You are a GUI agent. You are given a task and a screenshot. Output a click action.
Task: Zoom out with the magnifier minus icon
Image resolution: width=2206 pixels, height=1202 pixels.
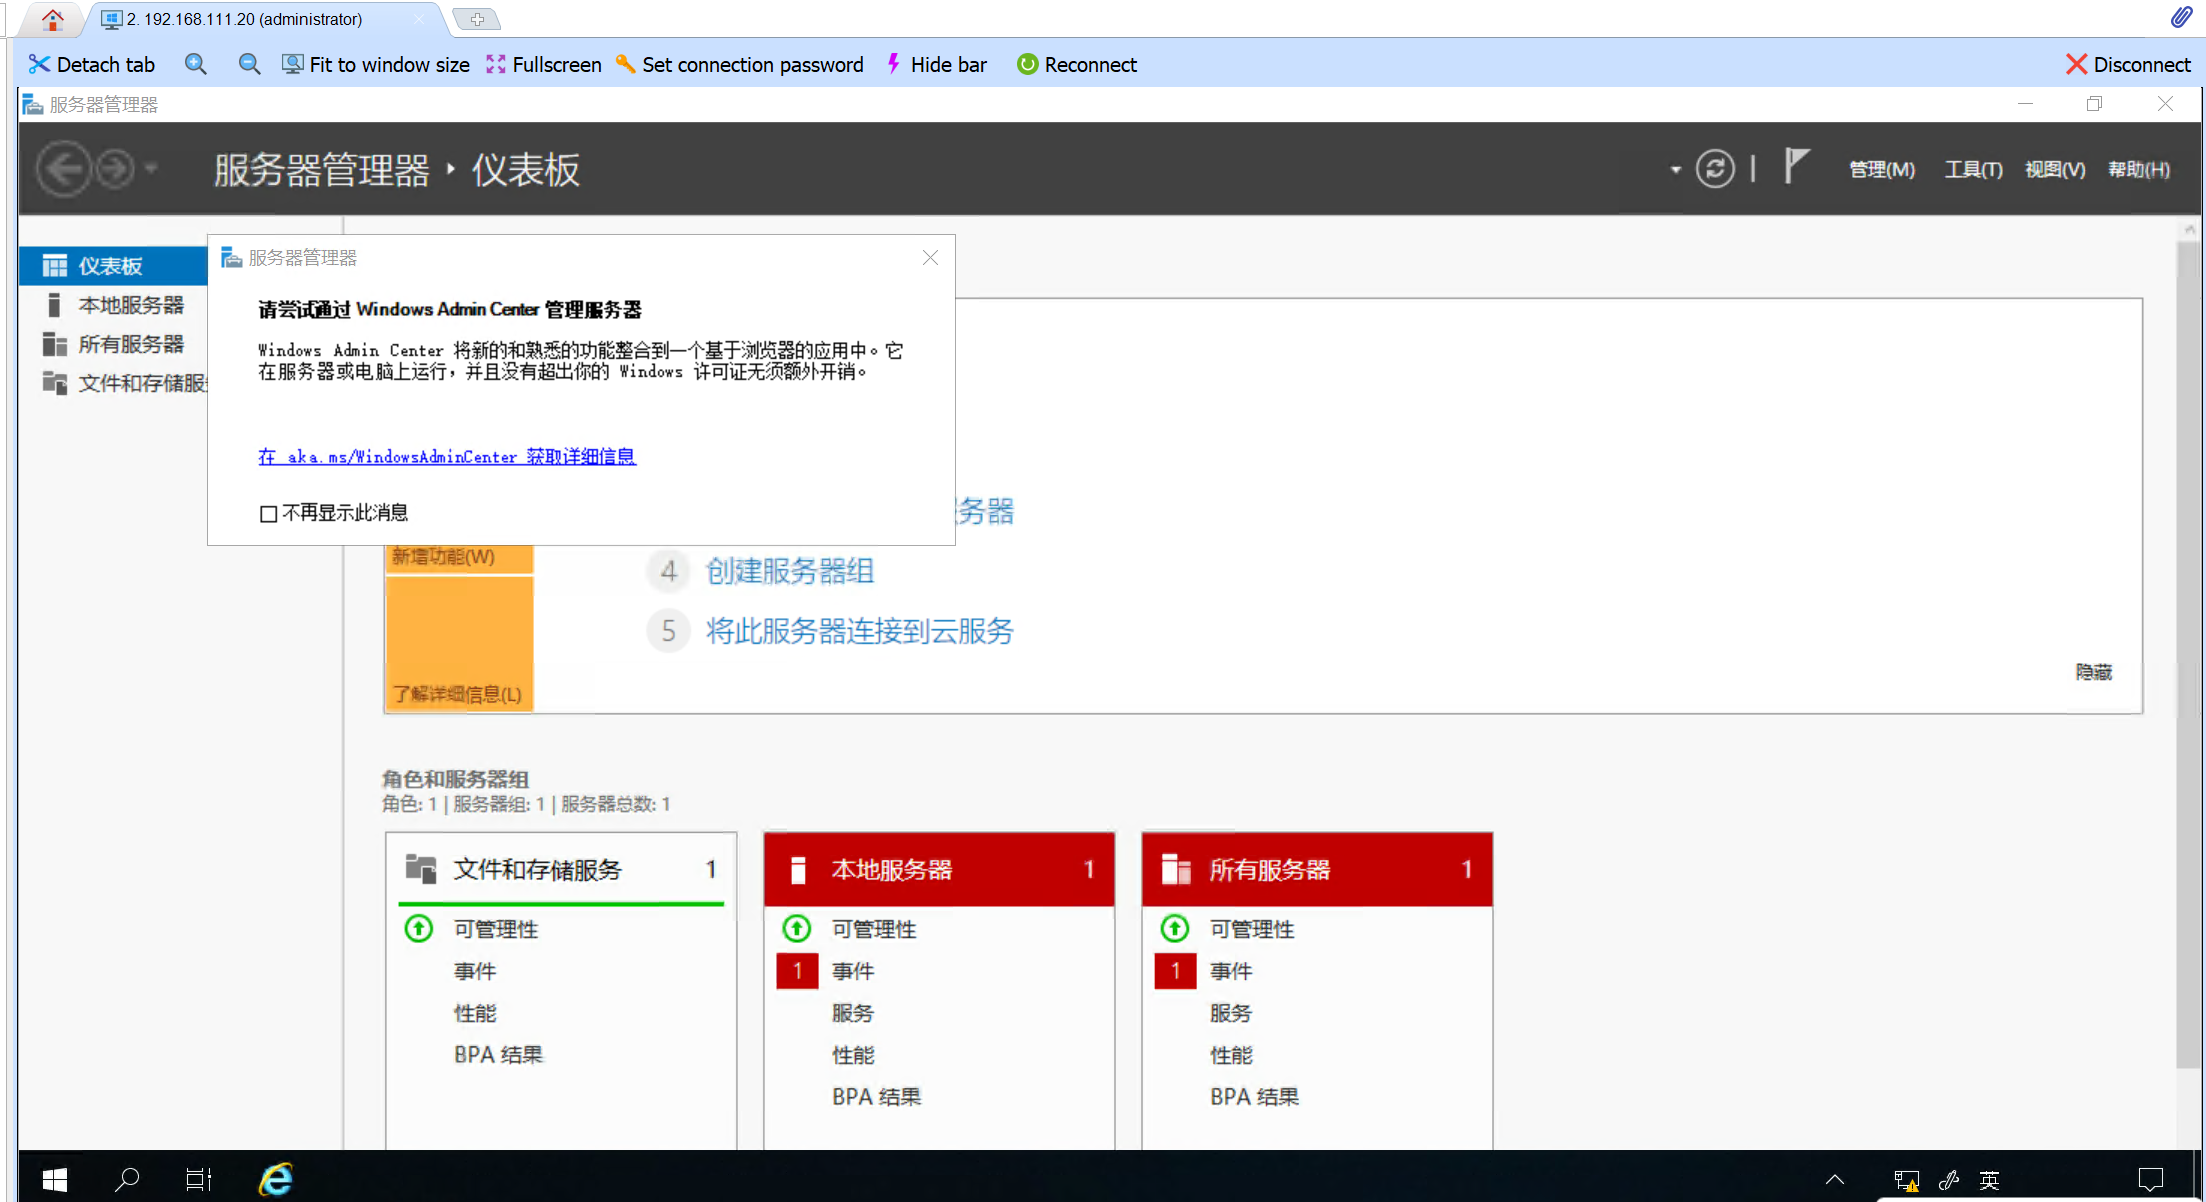point(249,65)
